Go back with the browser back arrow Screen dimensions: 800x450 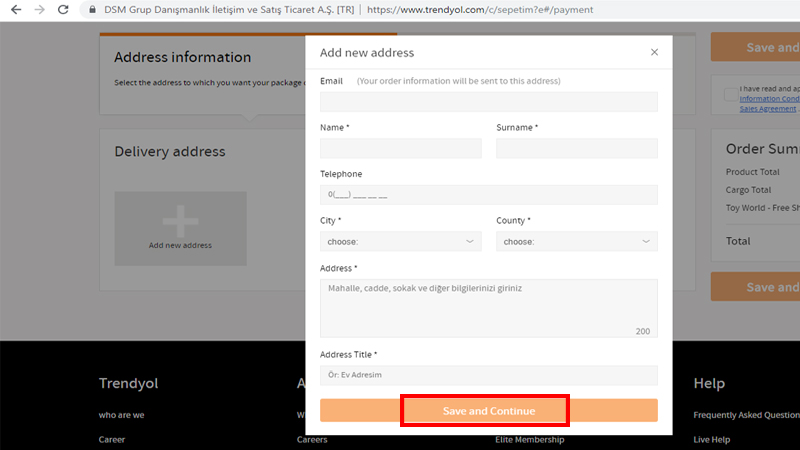[x=16, y=10]
